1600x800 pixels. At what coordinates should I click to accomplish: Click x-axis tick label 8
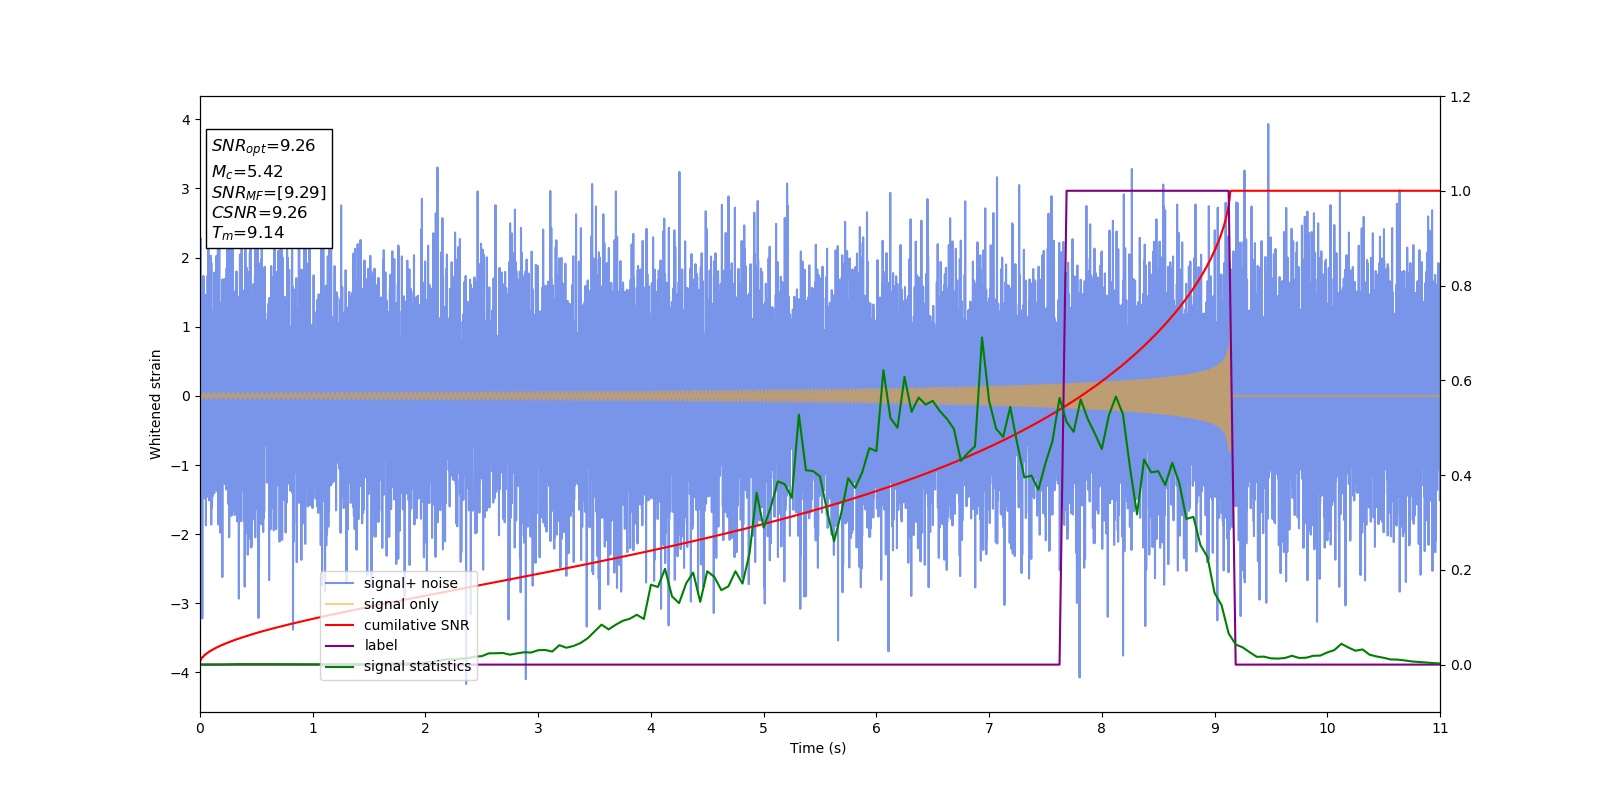tap(1102, 728)
